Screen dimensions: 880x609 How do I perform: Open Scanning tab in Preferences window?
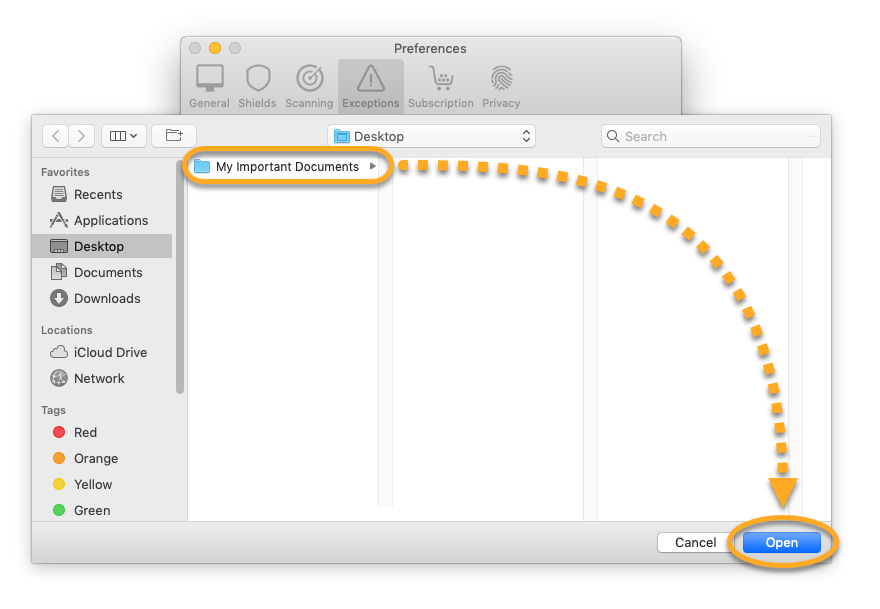tap(309, 86)
